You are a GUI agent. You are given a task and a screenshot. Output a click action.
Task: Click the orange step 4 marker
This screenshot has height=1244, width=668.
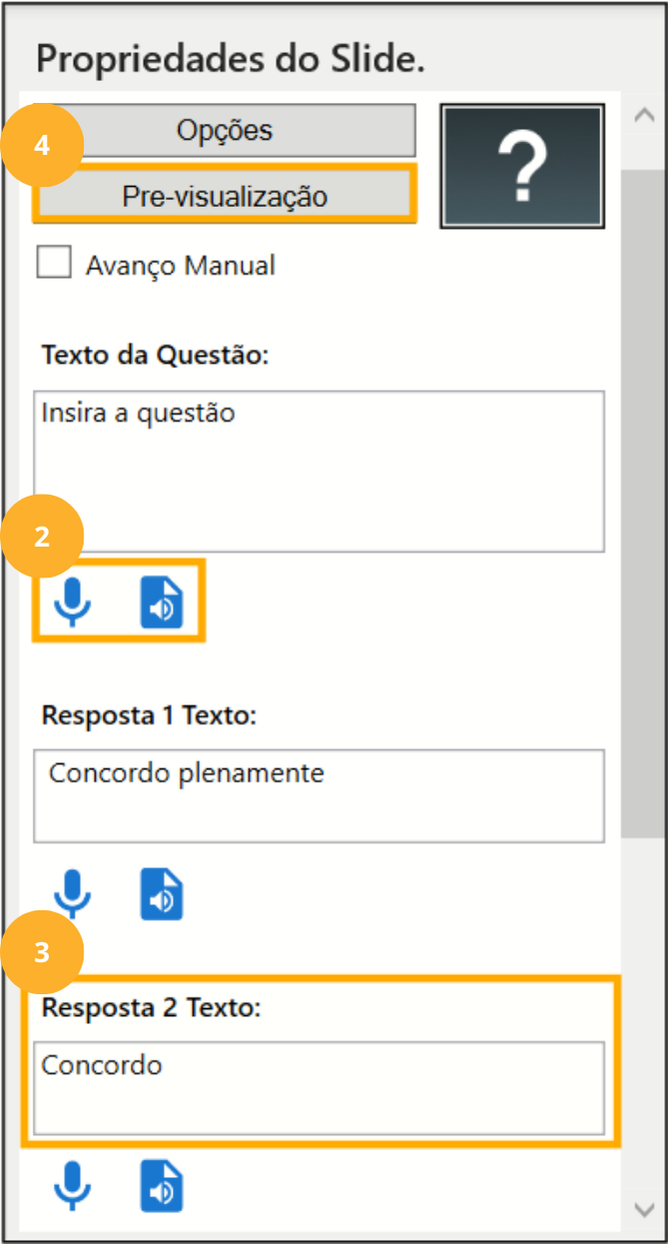[42, 145]
